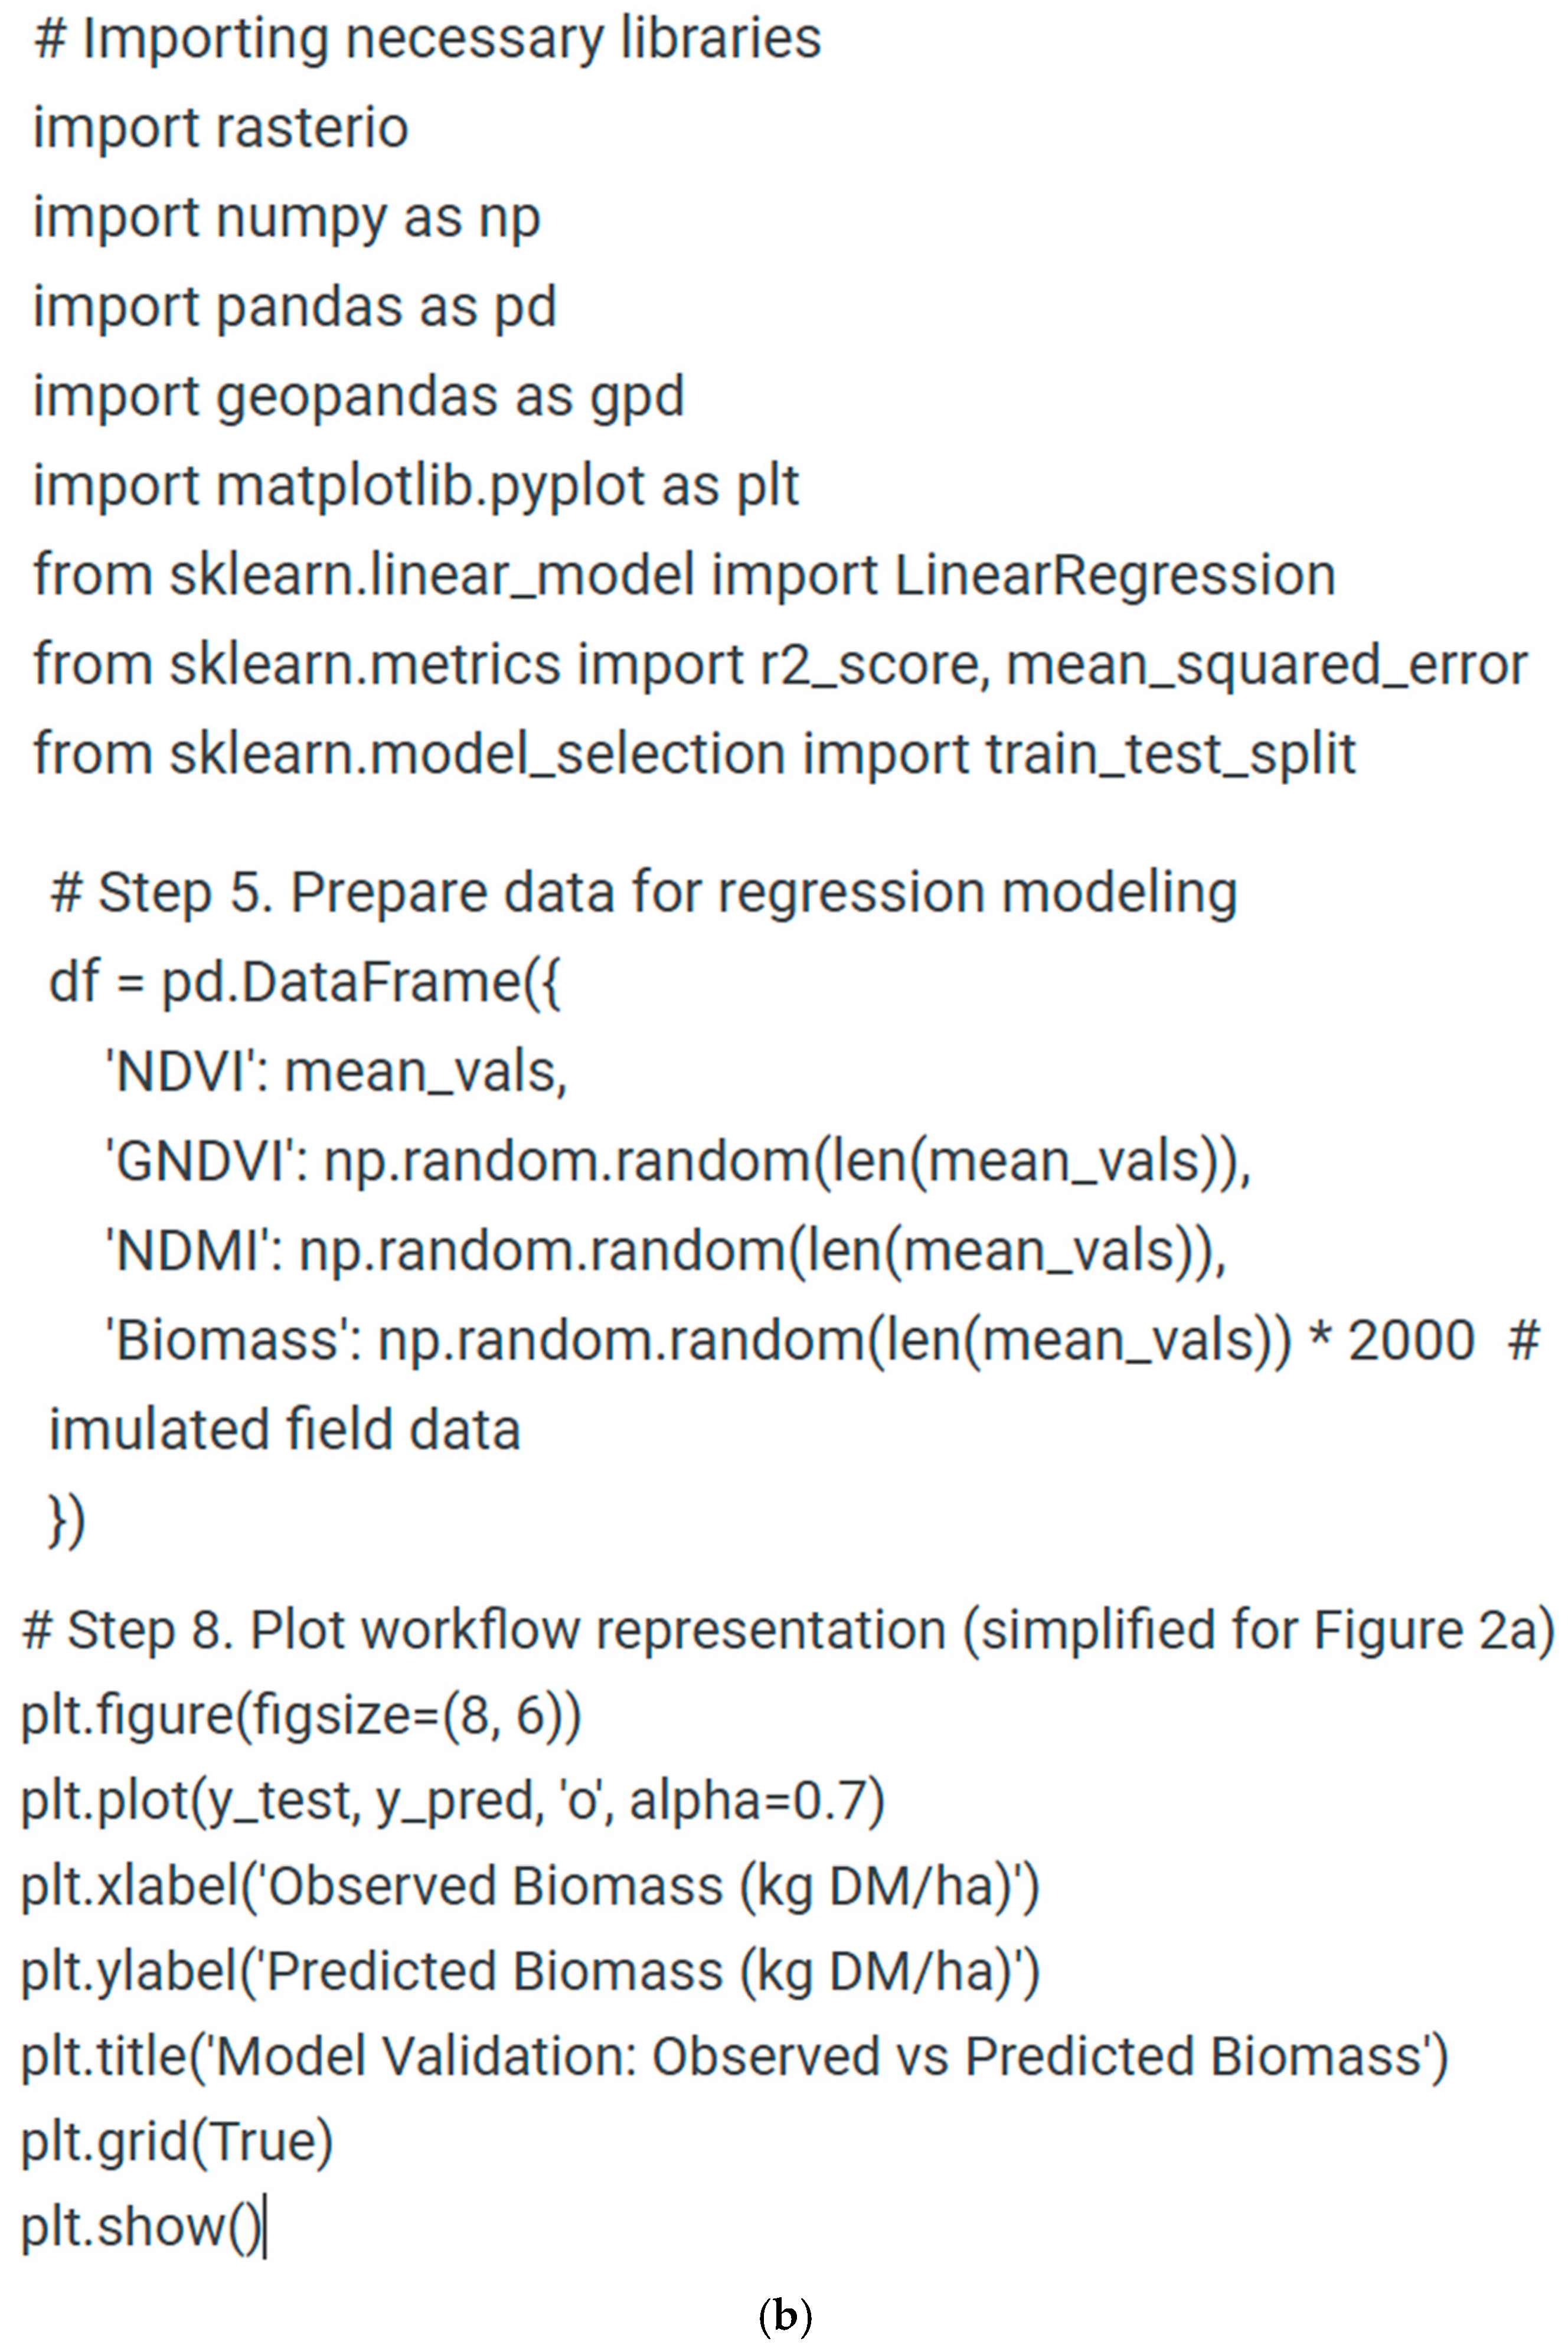Click the 'NDMI' random values line
This screenshot has width=1568, height=2348.
(666, 1252)
